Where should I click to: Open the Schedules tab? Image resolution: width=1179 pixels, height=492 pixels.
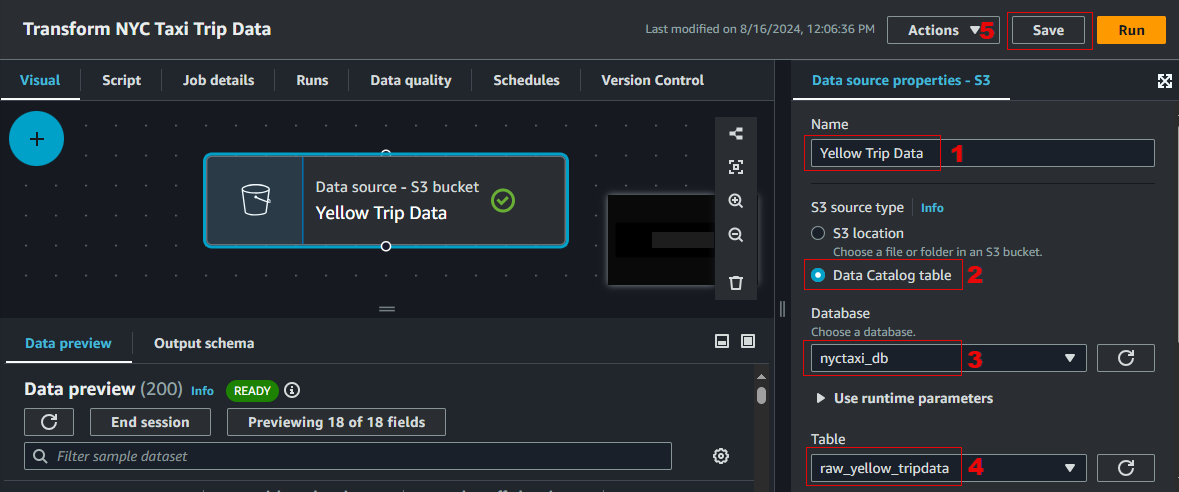(x=526, y=80)
